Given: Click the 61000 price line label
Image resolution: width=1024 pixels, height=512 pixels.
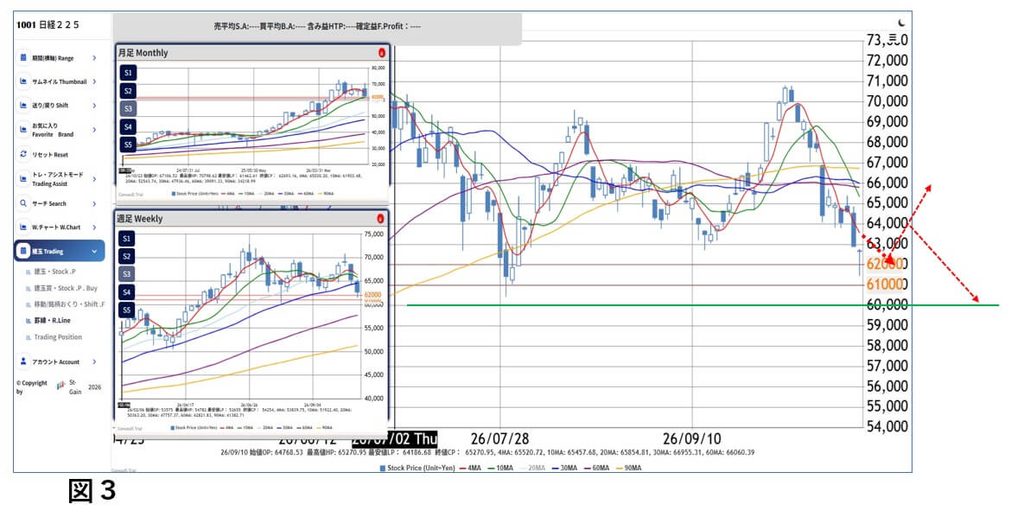Looking at the screenshot, I should (885, 284).
